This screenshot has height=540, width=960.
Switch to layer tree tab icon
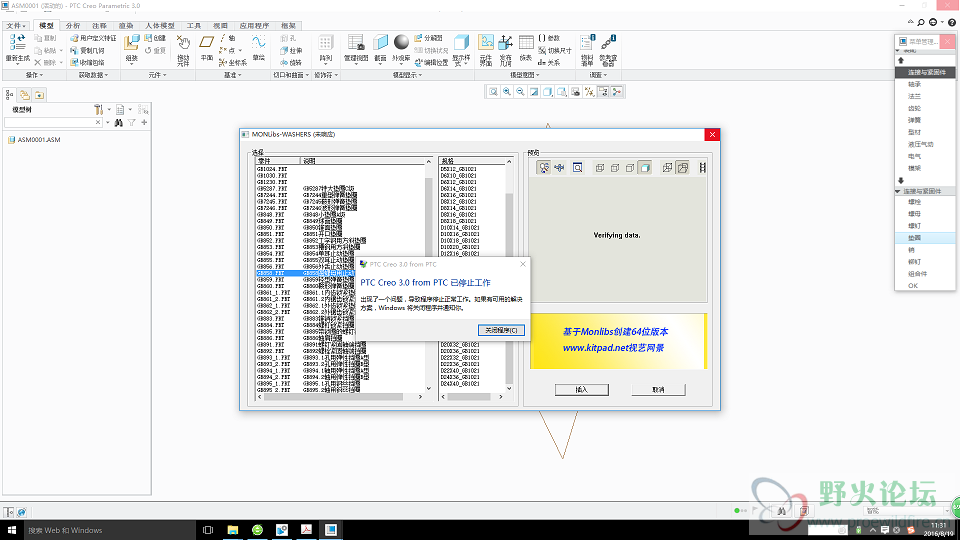point(24,95)
